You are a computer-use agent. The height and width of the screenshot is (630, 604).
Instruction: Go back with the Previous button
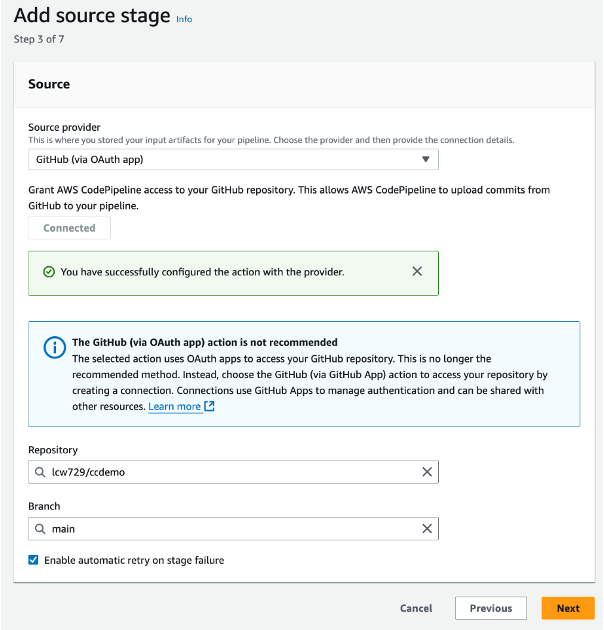click(x=491, y=608)
